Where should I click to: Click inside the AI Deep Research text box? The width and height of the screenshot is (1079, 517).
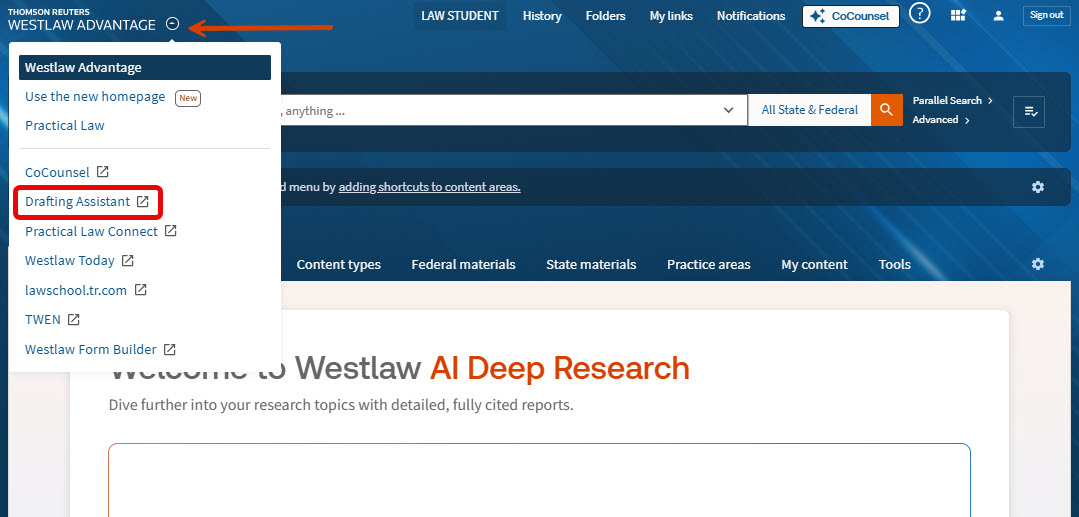pyautogui.click(x=539, y=480)
